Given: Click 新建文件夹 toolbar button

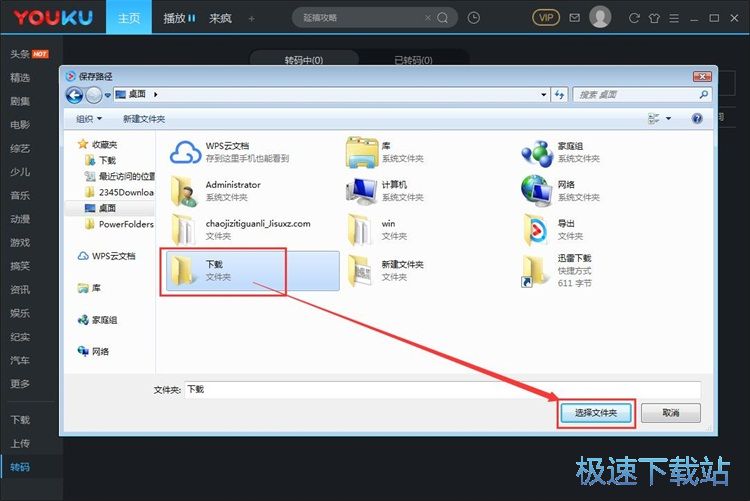Looking at the screenshot, I should tap(144, 119).
